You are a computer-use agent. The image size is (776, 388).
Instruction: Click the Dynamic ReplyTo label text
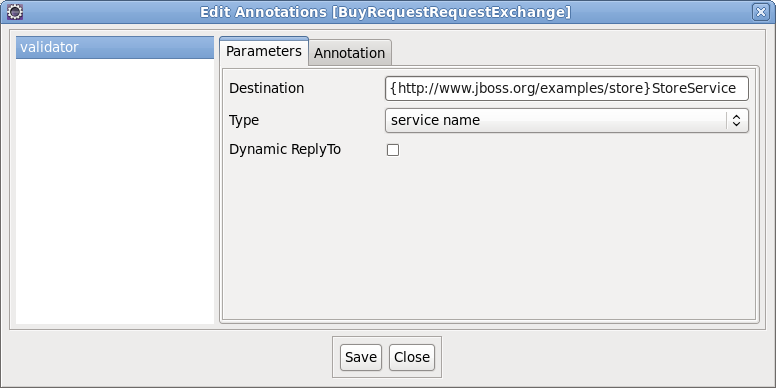(285, 149)
